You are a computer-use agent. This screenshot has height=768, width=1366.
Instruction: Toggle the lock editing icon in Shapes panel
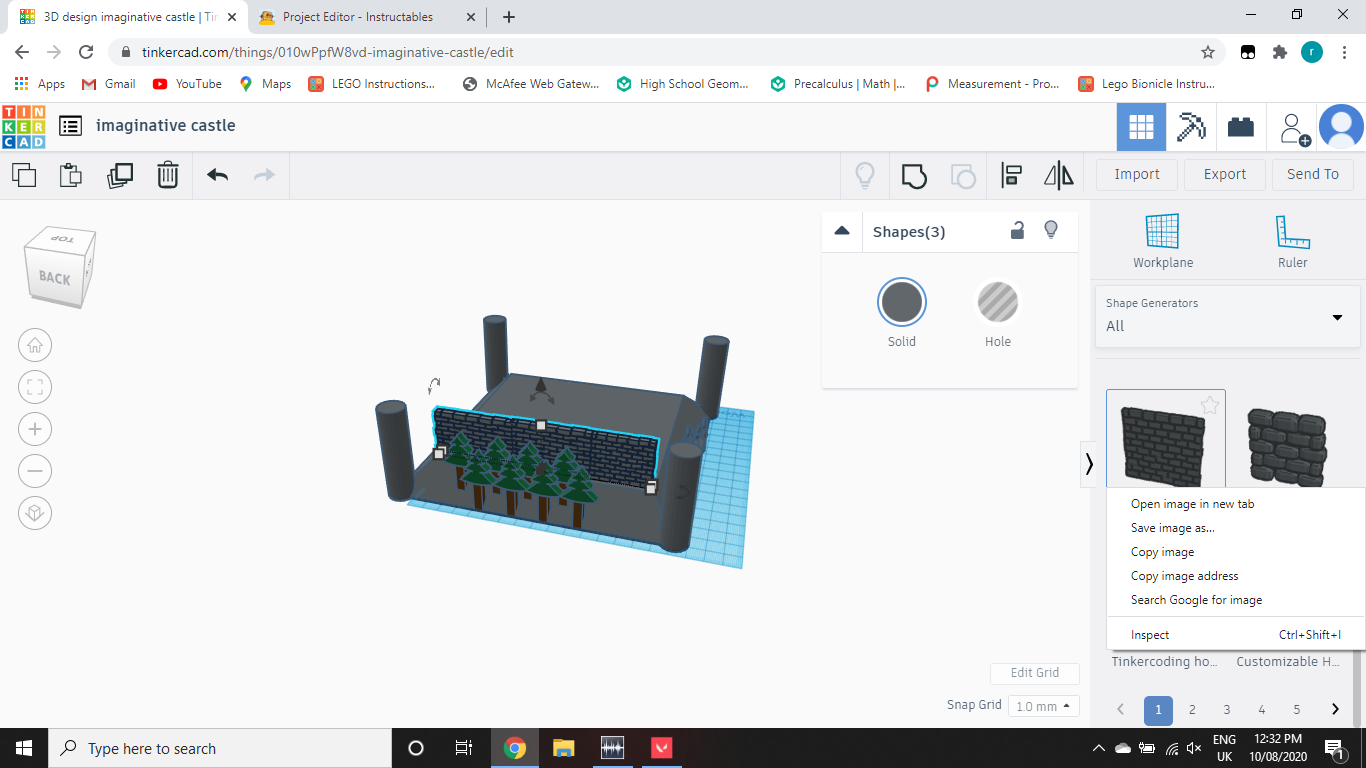pyautogui.click(x=1017, y=231)
